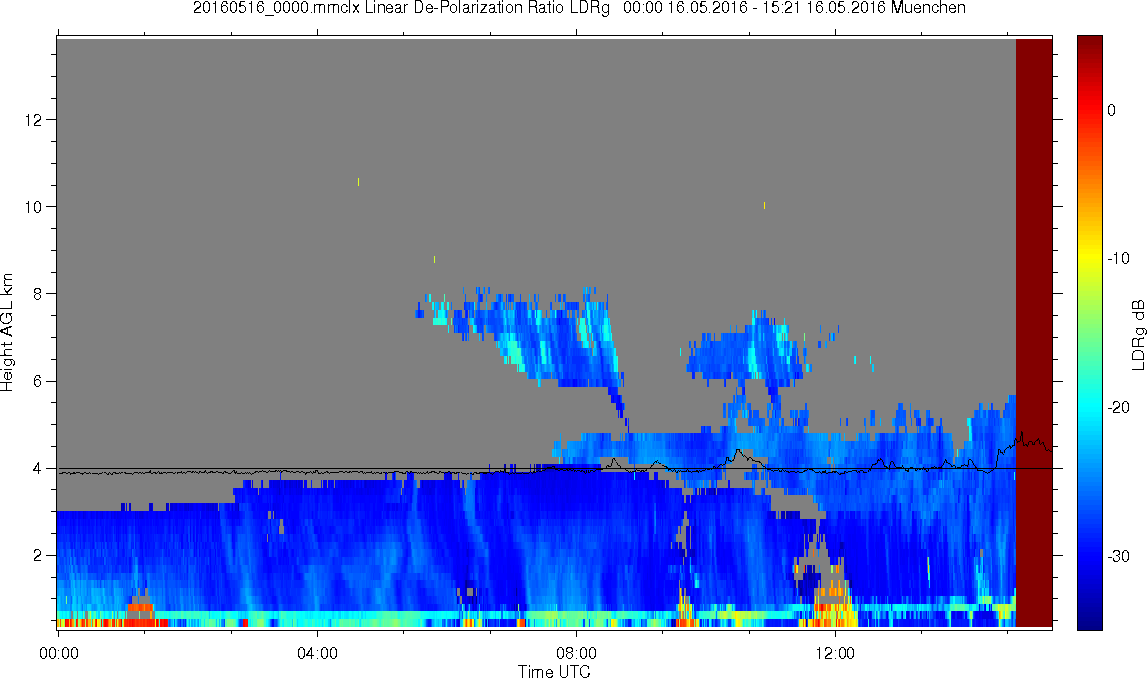Click the height tick label 6
1147x678 pixels.
tap(38, 381)
